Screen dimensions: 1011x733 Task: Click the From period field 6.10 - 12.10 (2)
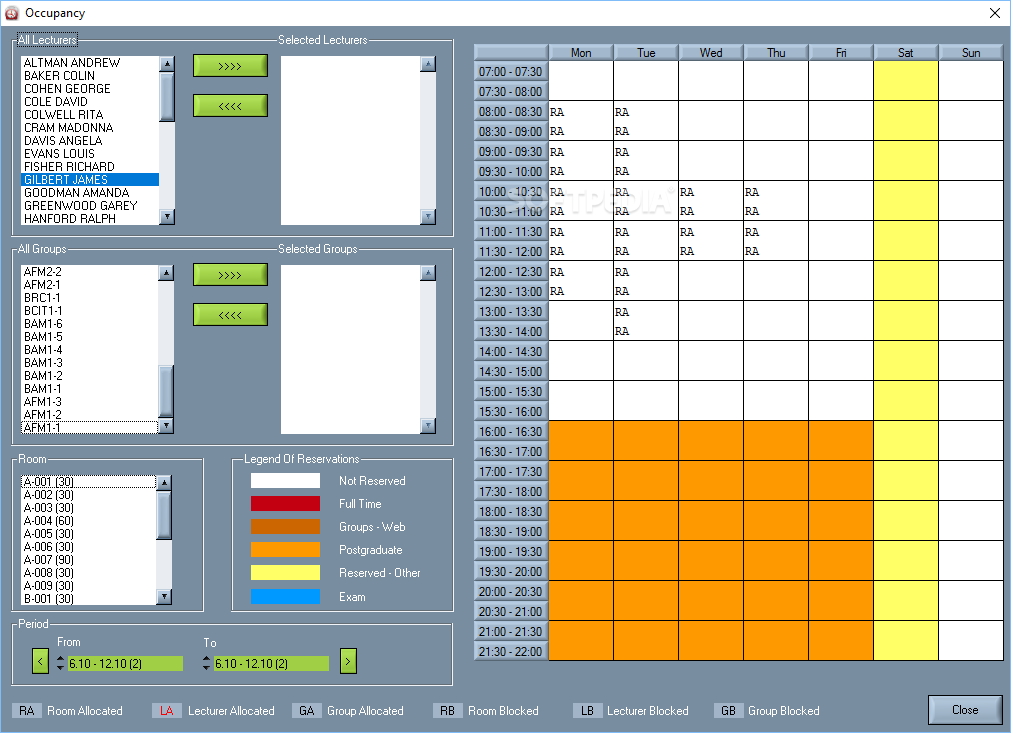[x=124, y=663]
